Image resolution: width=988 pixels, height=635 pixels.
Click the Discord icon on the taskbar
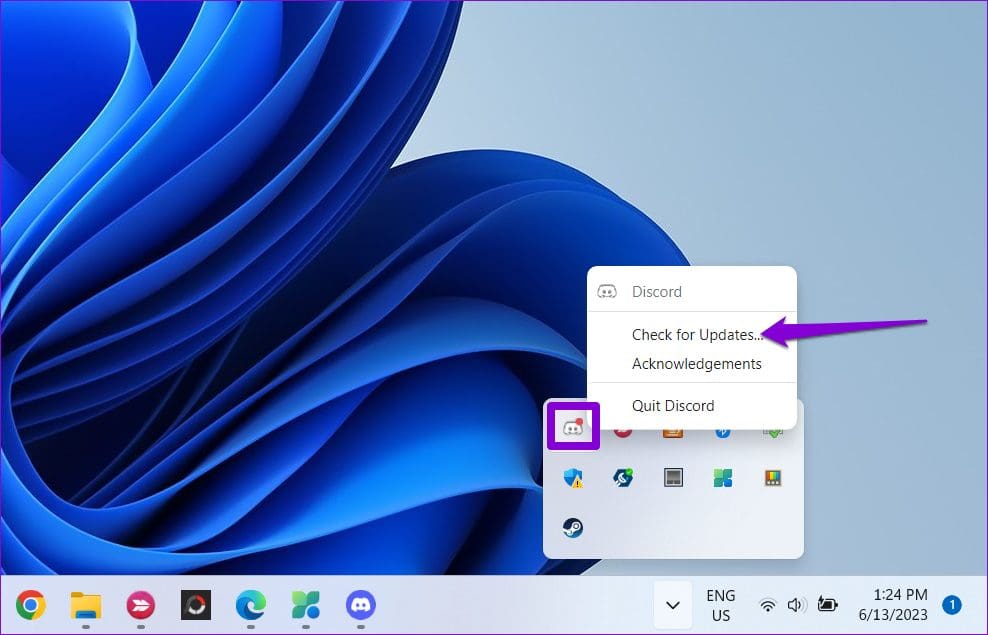[x=359, y=605]
